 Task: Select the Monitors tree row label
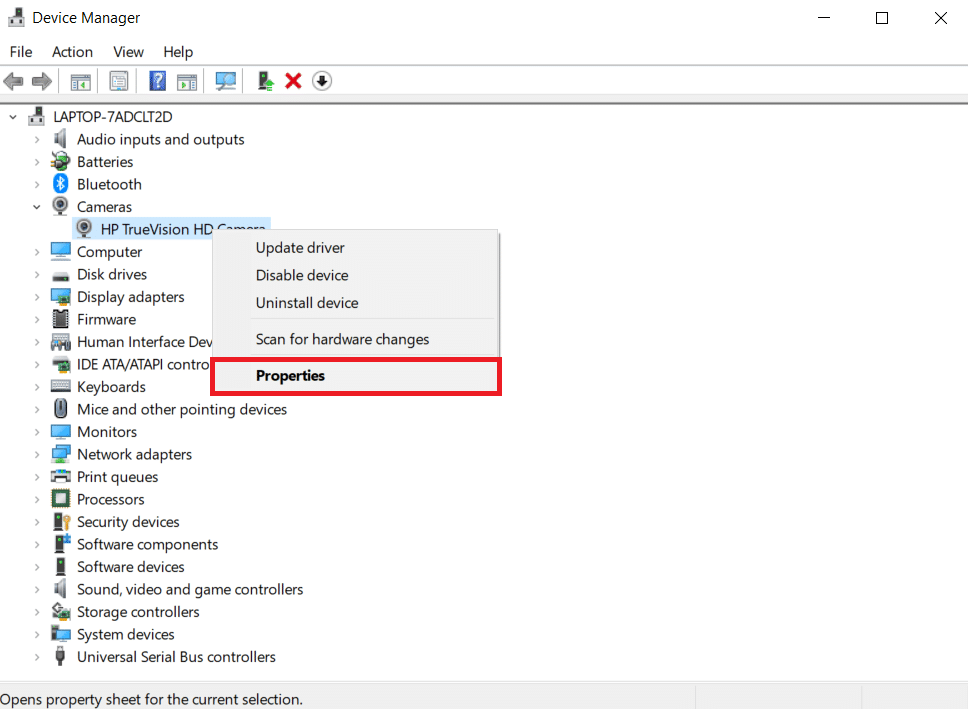click(107, 432)
